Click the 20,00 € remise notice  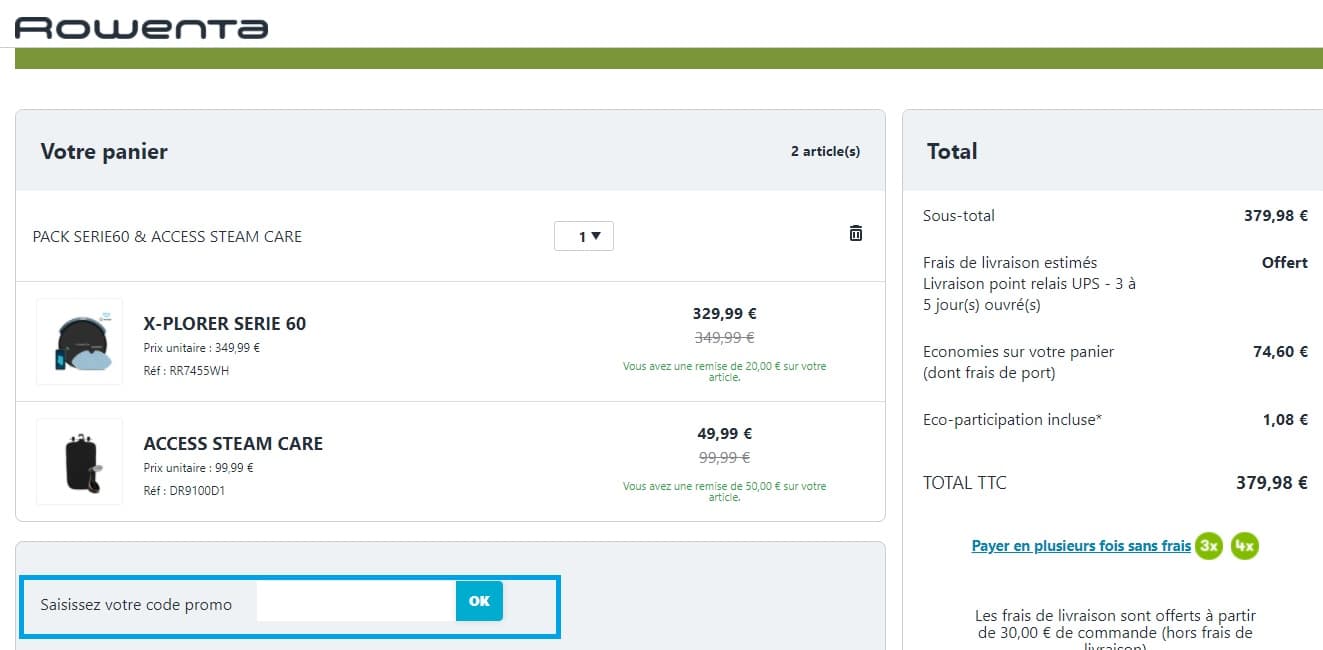tap(724, 371)
